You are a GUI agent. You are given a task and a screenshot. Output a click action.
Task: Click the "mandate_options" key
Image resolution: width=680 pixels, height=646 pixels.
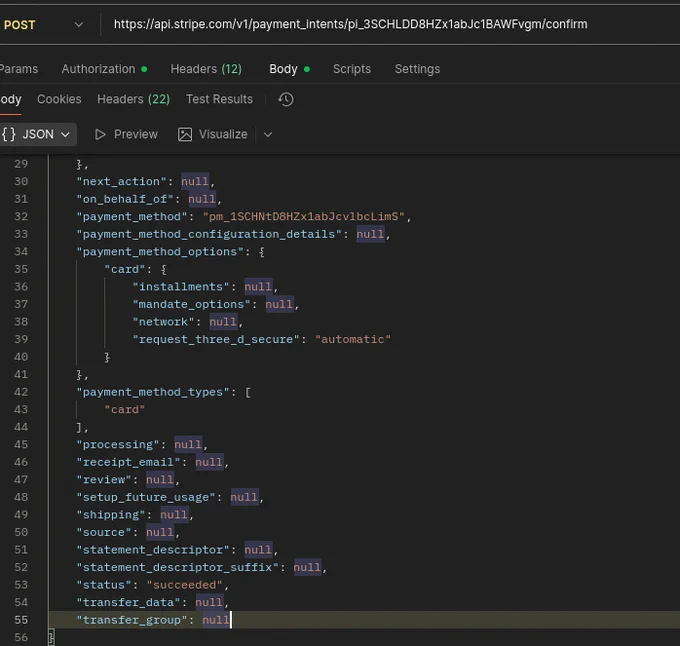point(191,304)
